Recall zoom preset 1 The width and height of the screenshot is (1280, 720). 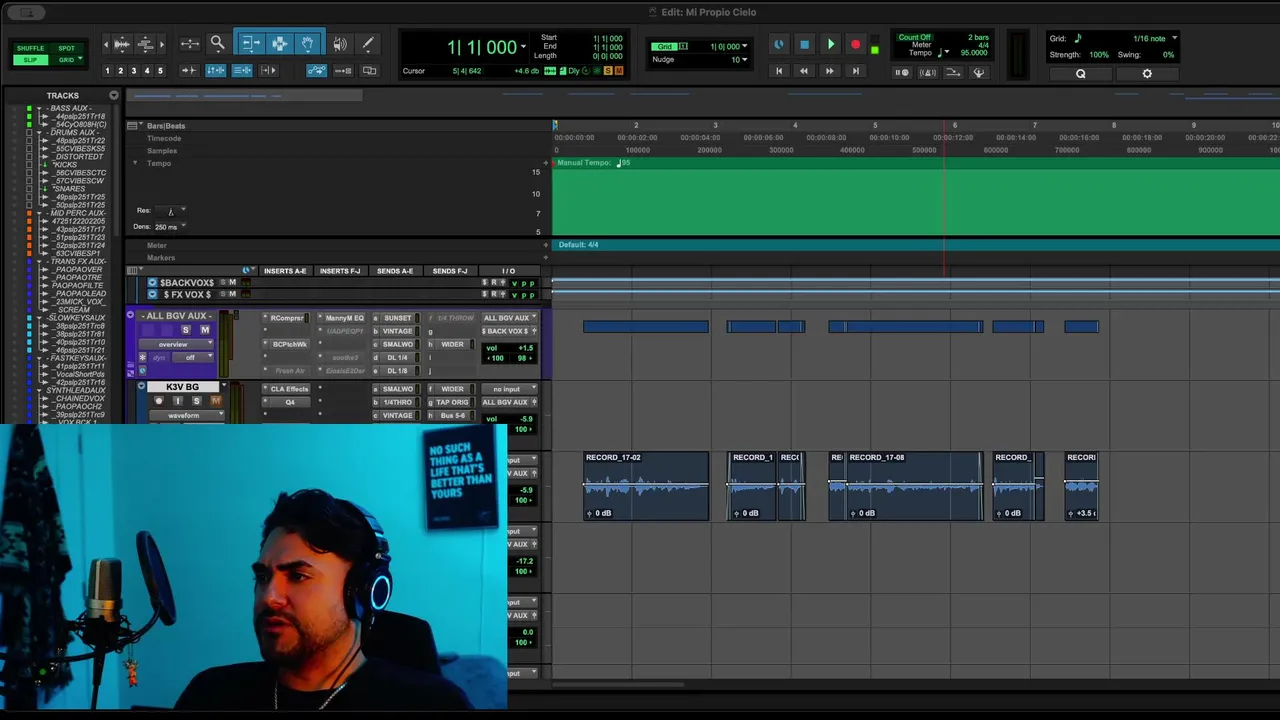coord(108,71)
